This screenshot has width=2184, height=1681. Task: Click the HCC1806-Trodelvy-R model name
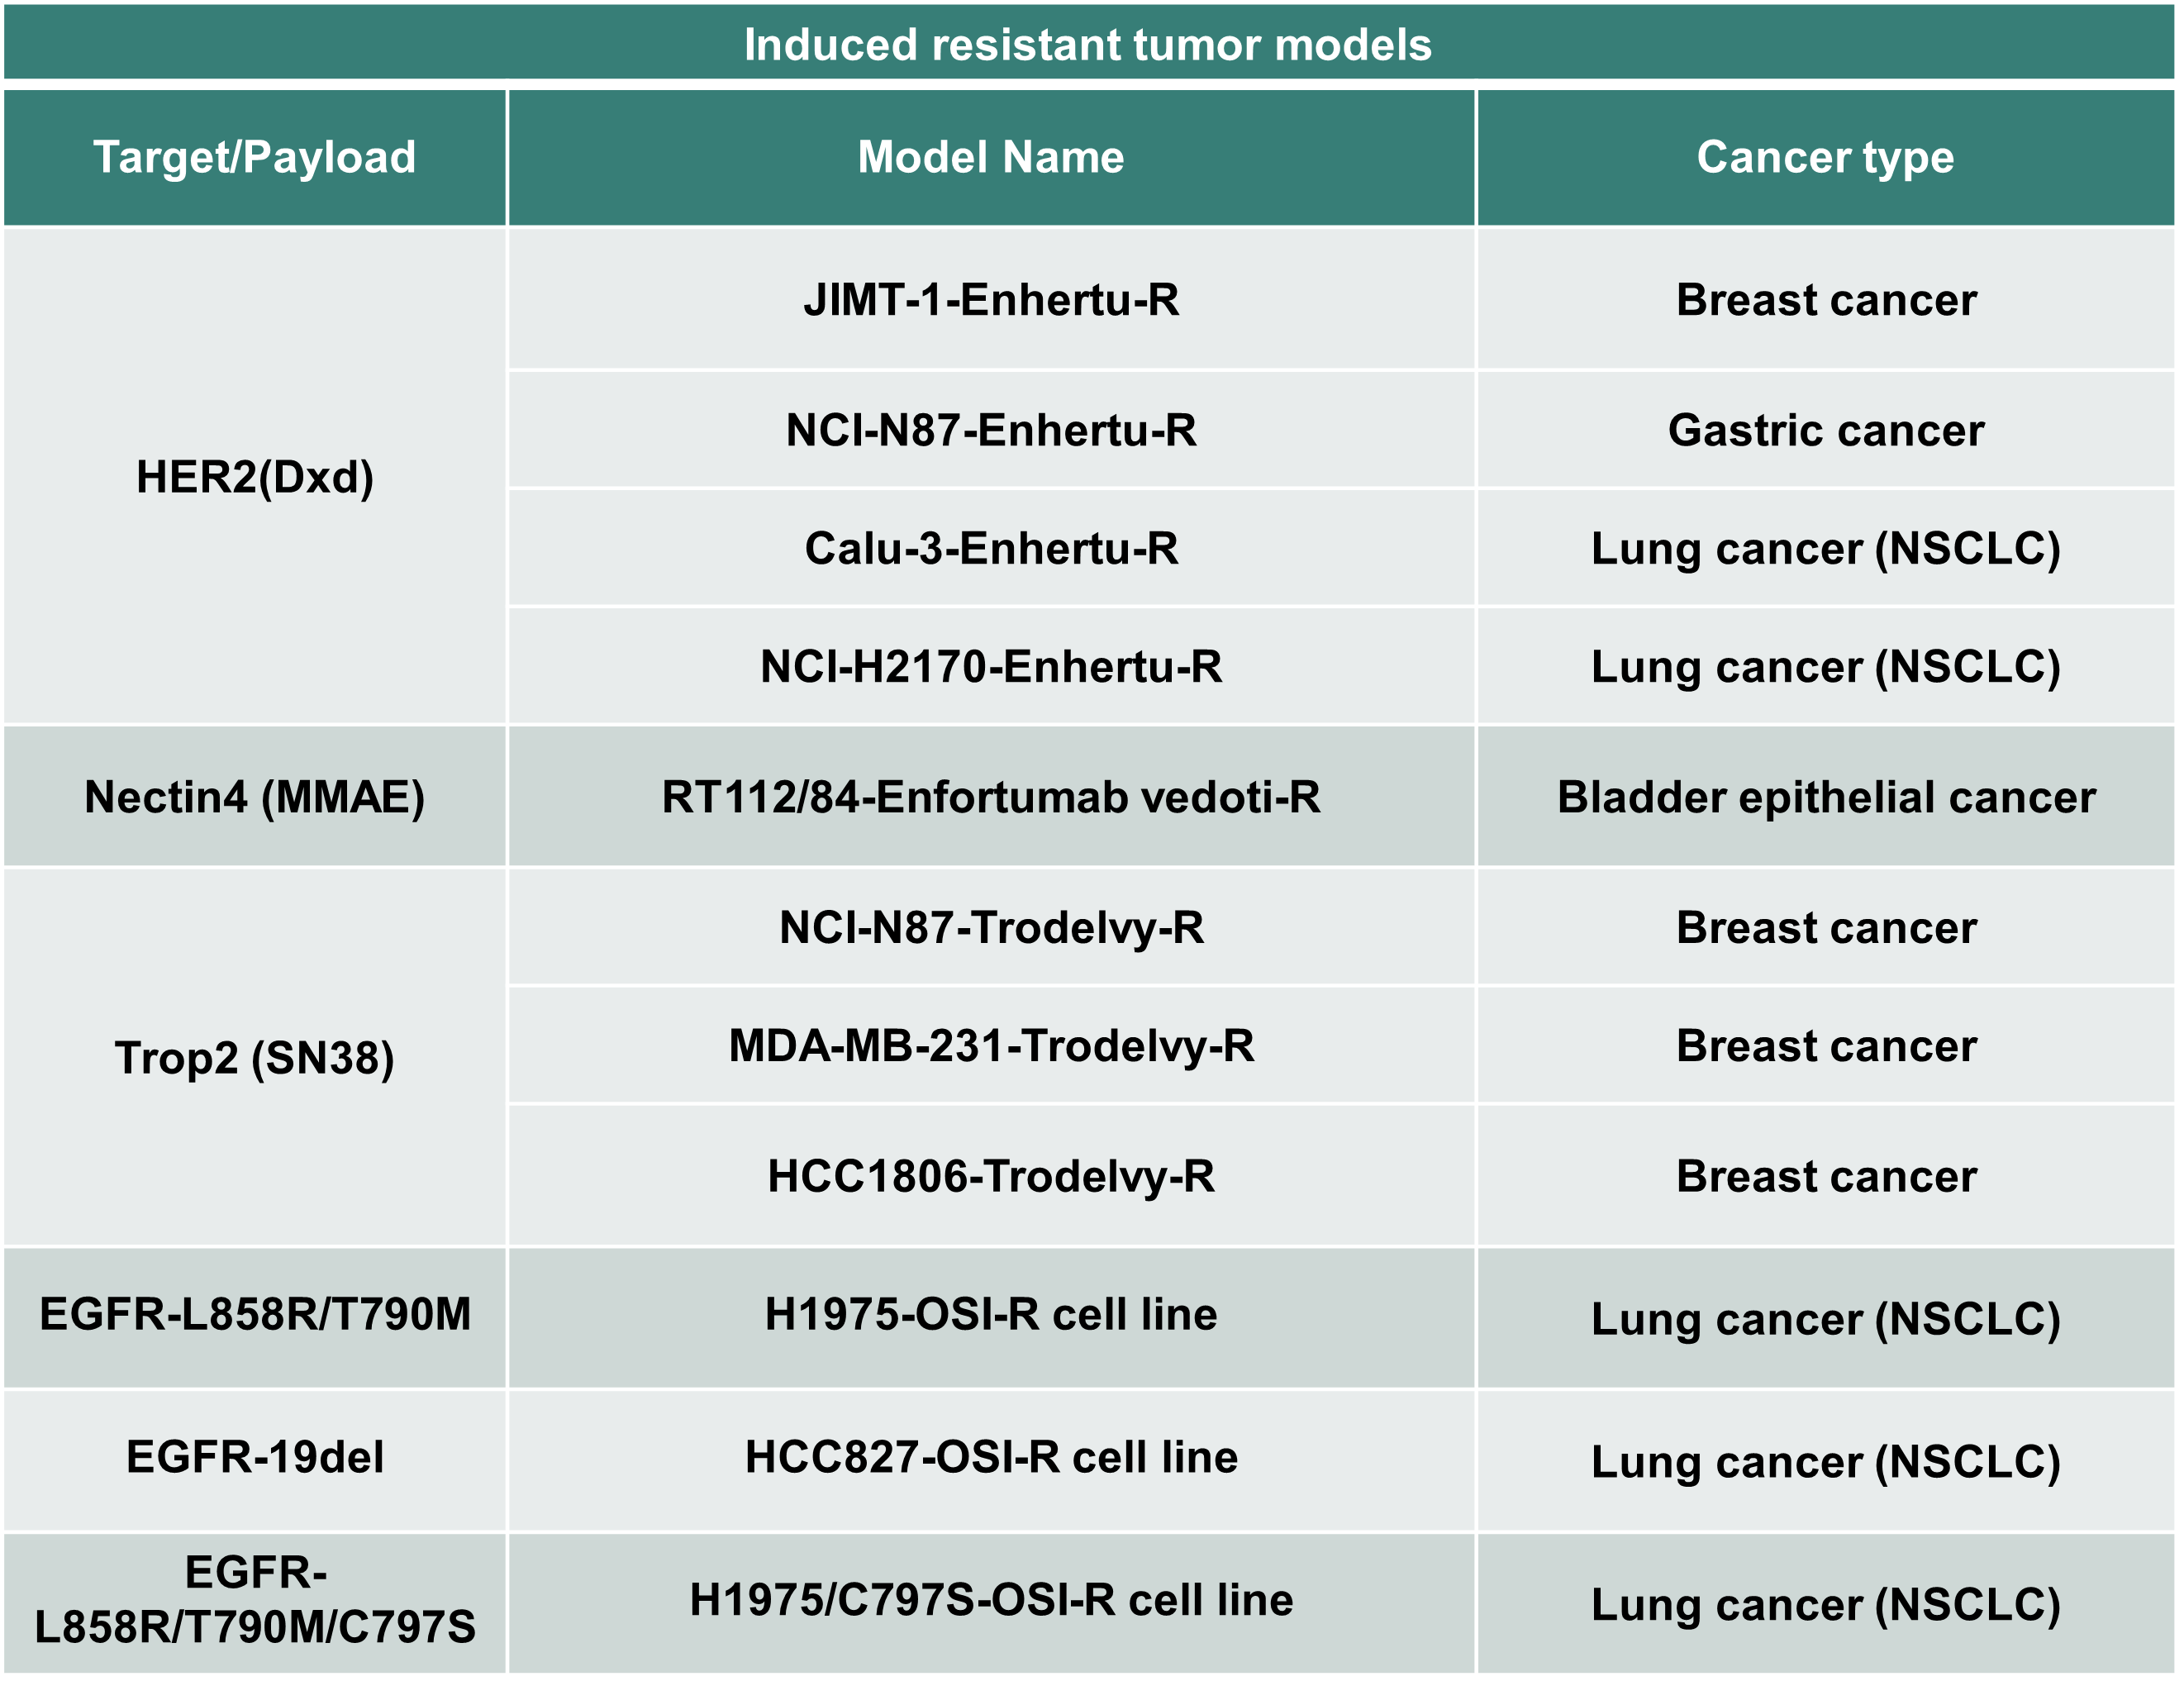click(x=991, y=1176)
